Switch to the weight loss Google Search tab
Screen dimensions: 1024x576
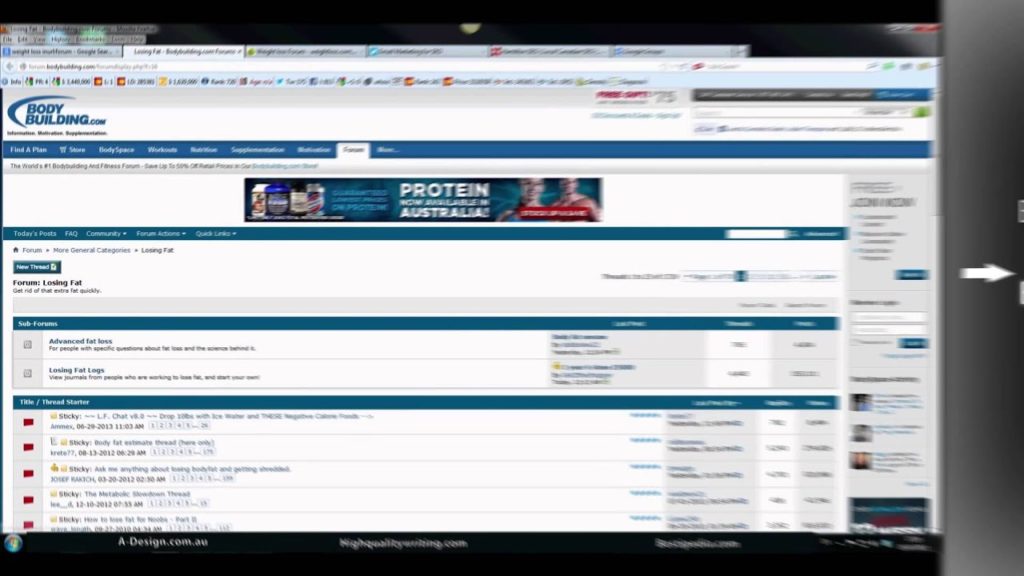(x=61, y=52)
